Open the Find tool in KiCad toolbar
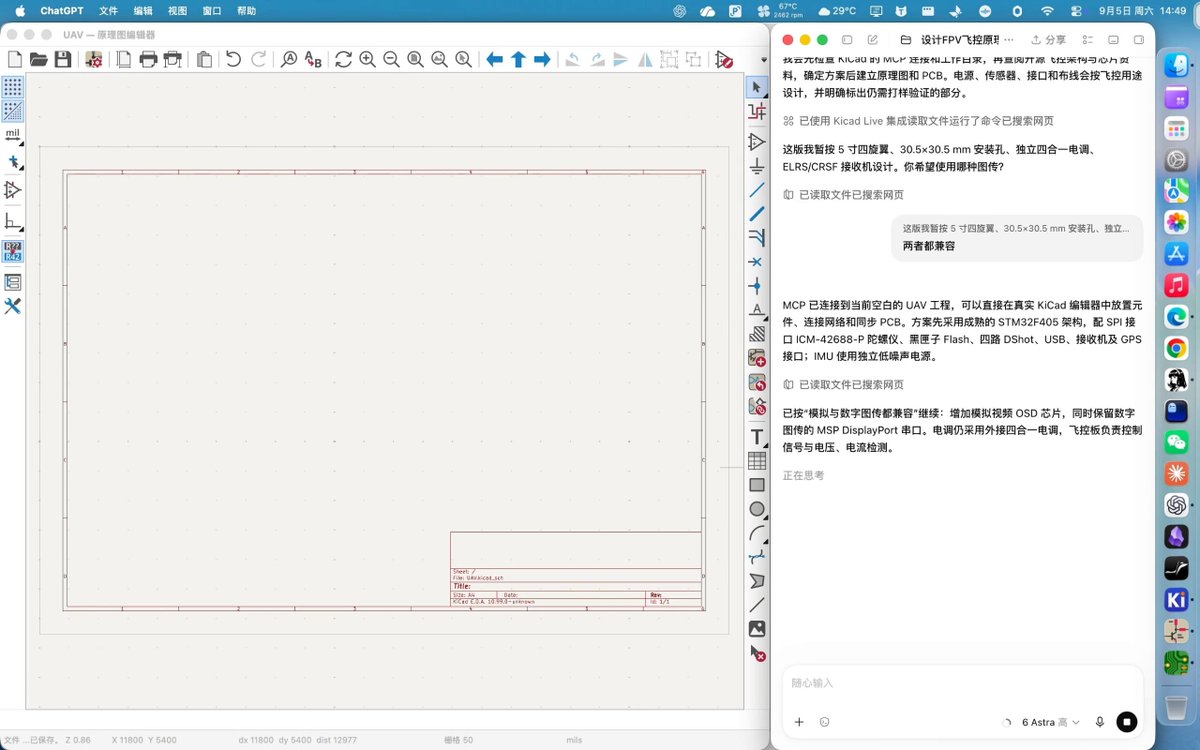 (289, 60)
